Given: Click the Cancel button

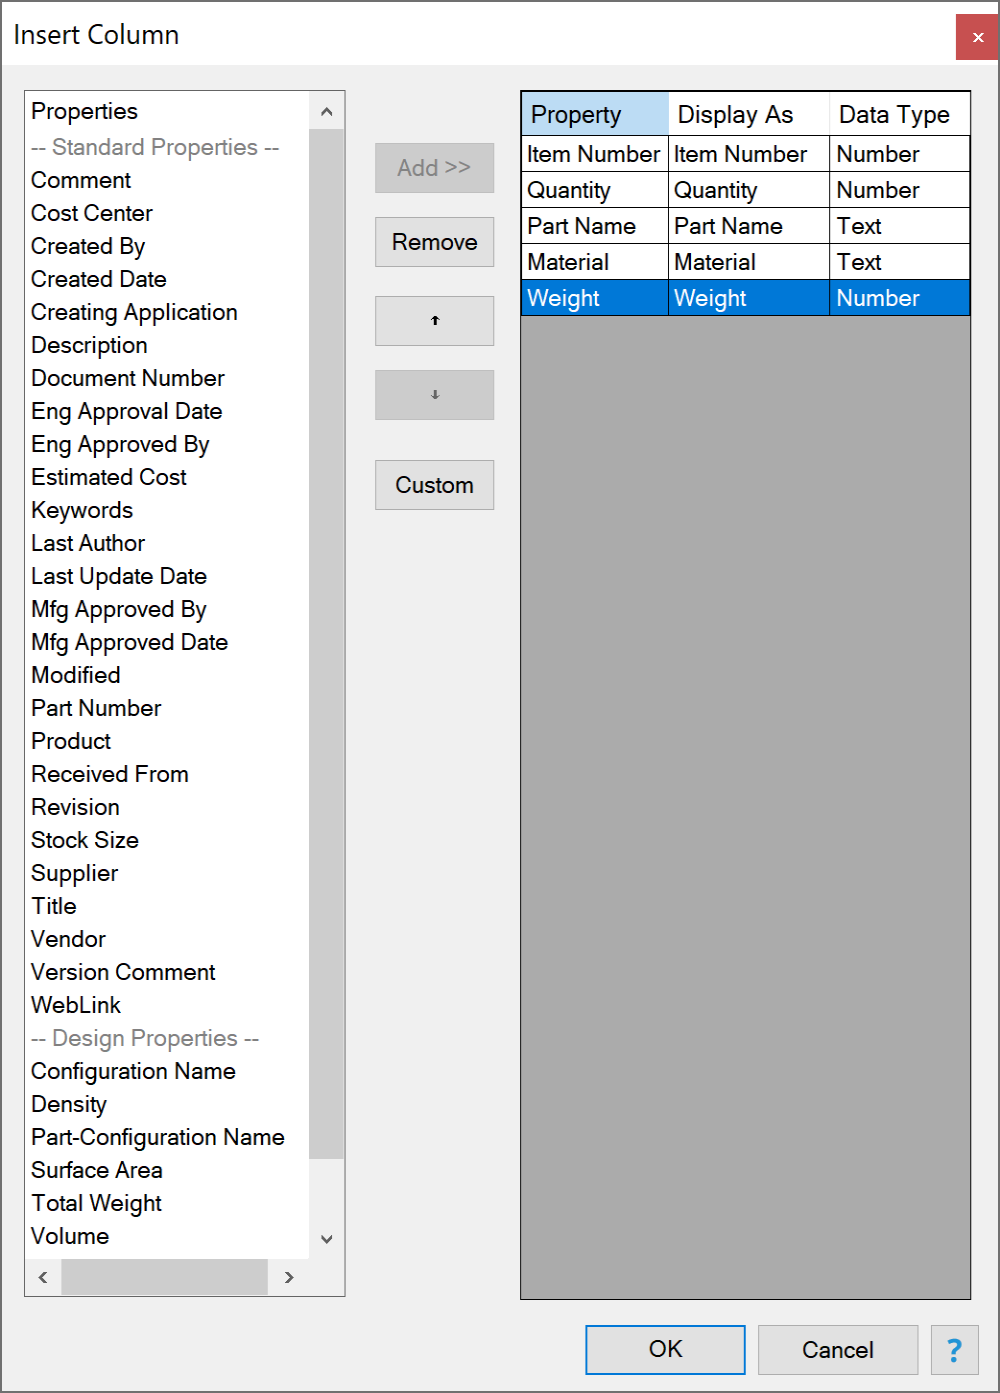Looking at the screenshot, I should point(838,1350).
